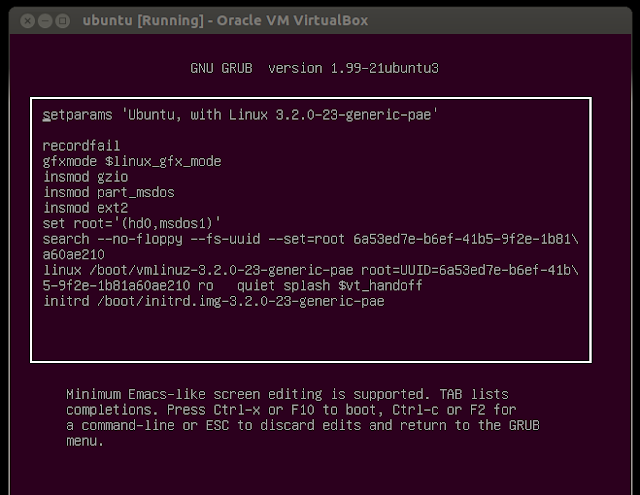Viewport: 640px width, 495px height.
Task: Click the 'menu.' help text
Action: [x=85, y=441]
